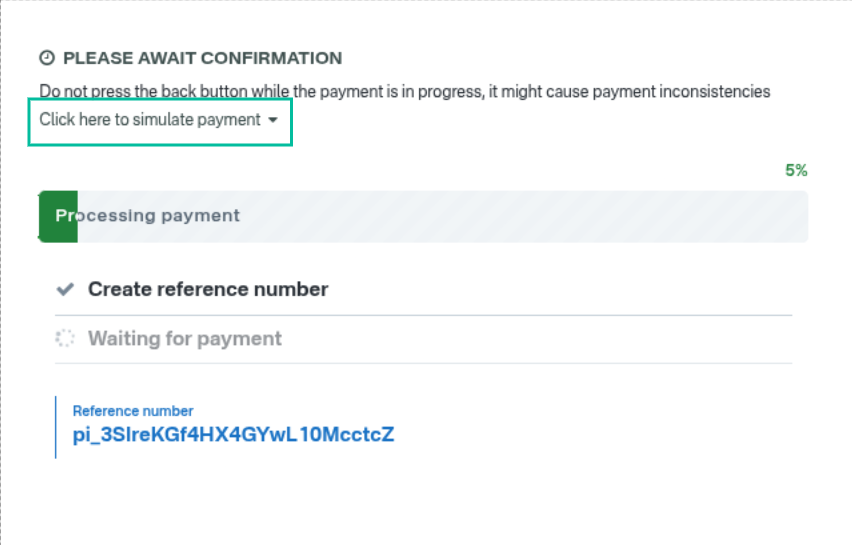Select the Waiting for payment step text
Image resolution: width=852 pixels, height=545 pixels.
point(185,339)
